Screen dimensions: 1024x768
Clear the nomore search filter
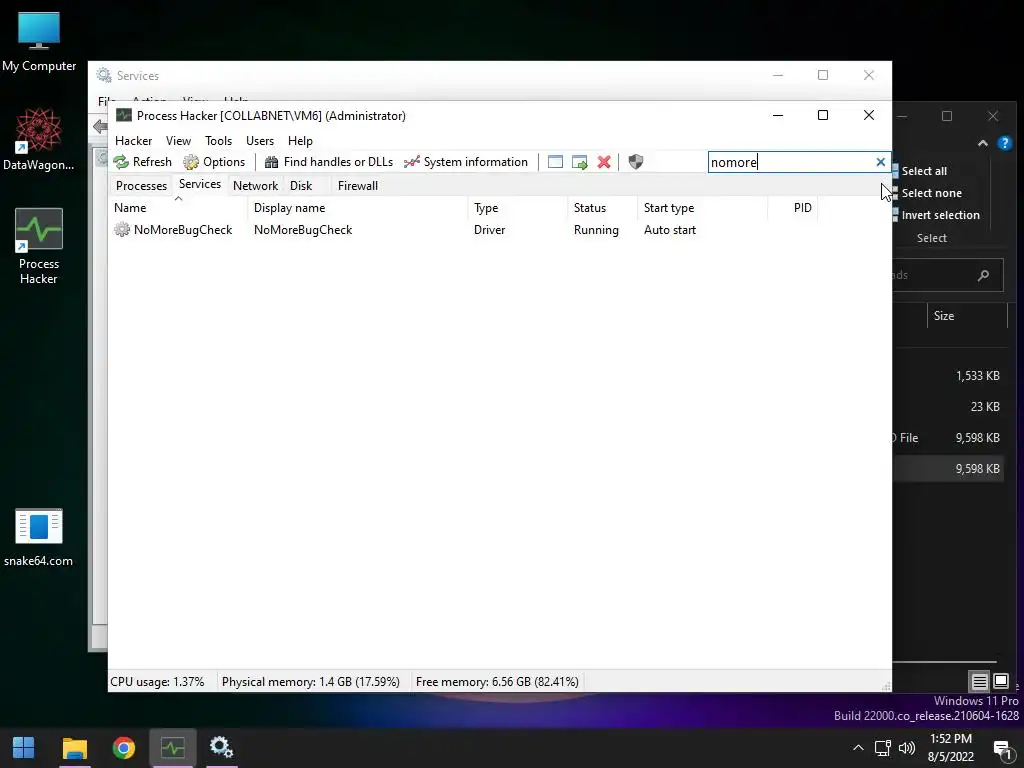(880, 162)
